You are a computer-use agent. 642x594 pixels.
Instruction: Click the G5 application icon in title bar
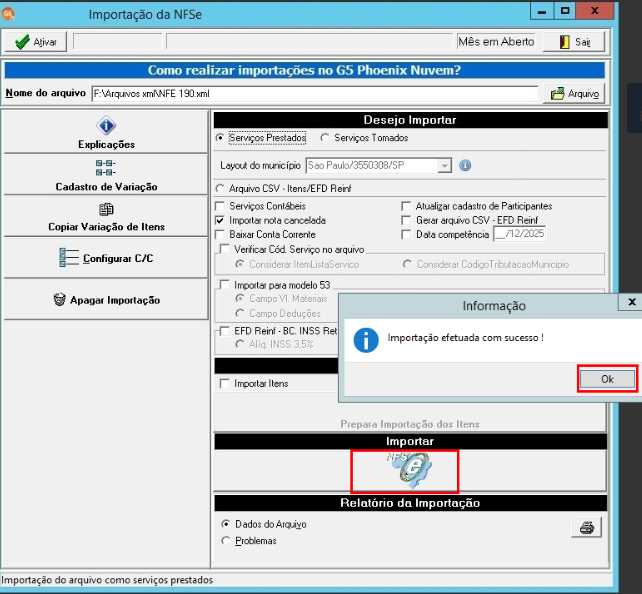coord(8,14)
